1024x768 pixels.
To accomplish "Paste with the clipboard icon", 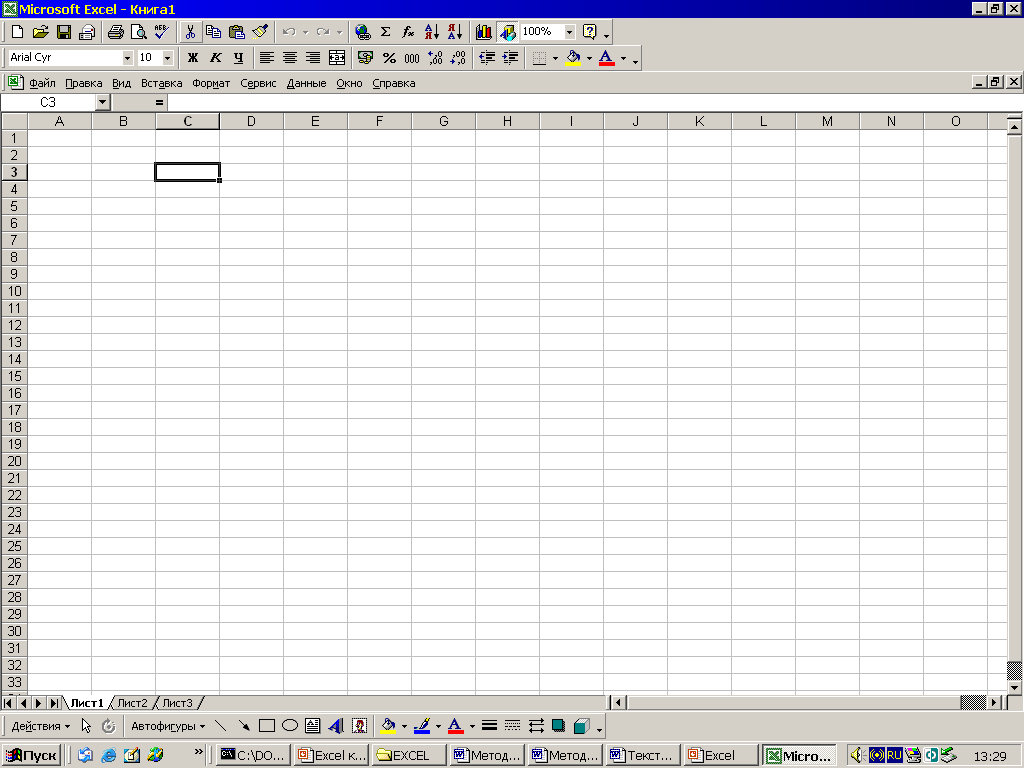I will (x=236, y=31).
